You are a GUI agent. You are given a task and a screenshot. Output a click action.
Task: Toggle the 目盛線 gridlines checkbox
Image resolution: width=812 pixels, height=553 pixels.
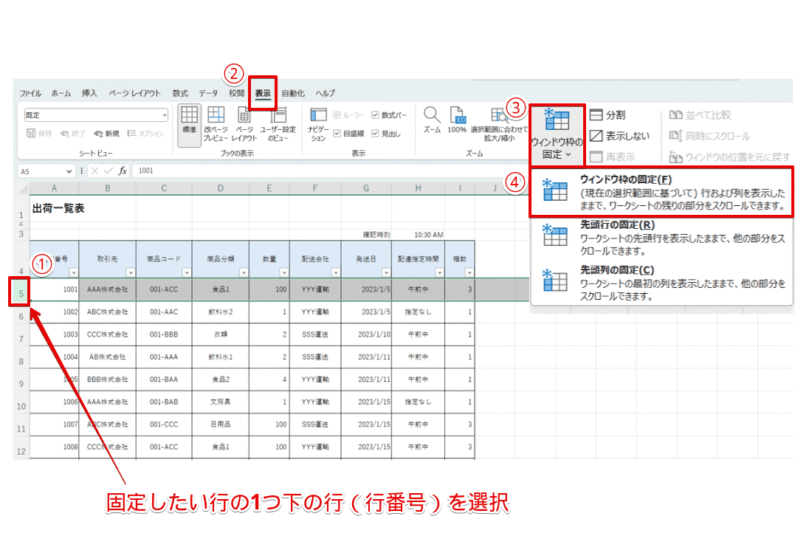tap(337, 134)
